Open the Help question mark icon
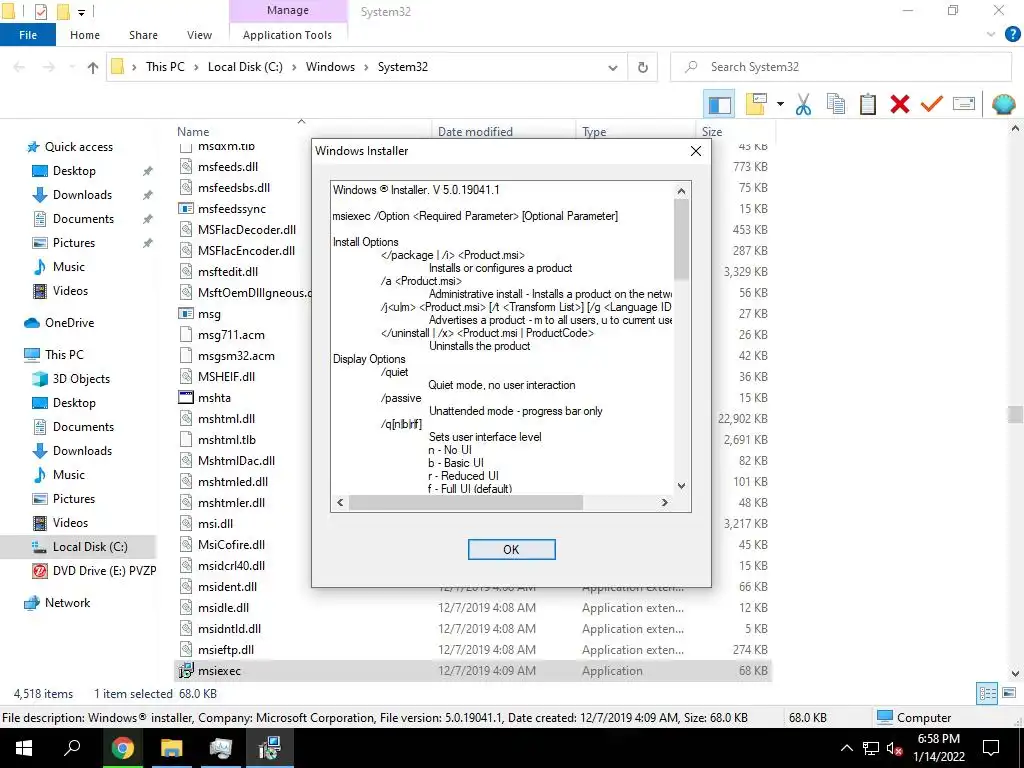1024x768 pixels. (x=1013, y=35)
